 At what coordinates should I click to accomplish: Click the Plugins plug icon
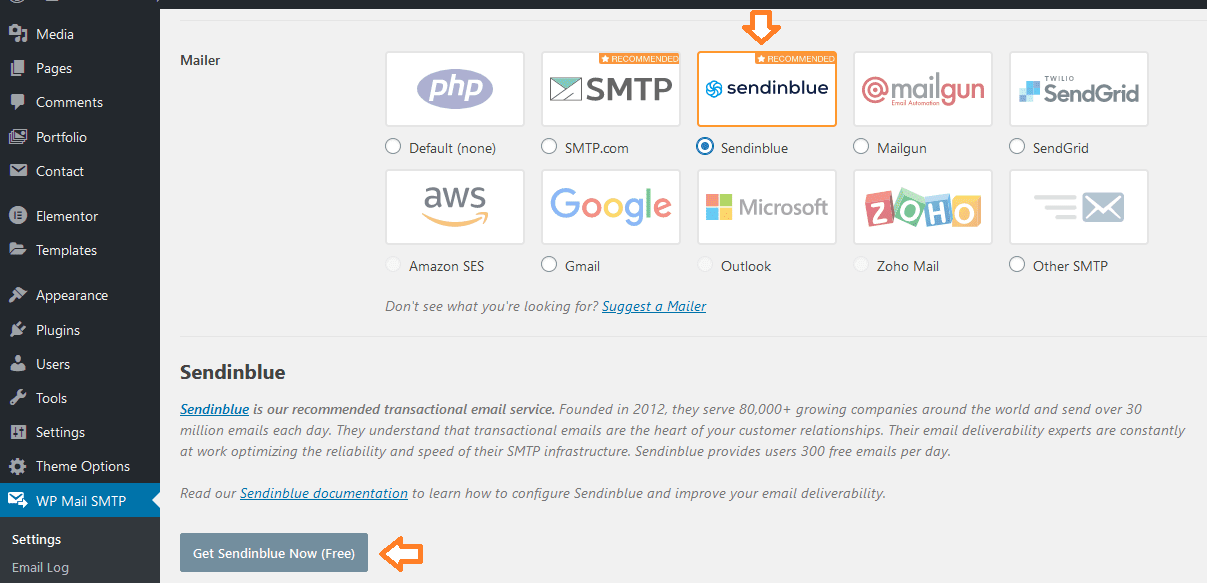pyautogui.click(x=17, y=330)
